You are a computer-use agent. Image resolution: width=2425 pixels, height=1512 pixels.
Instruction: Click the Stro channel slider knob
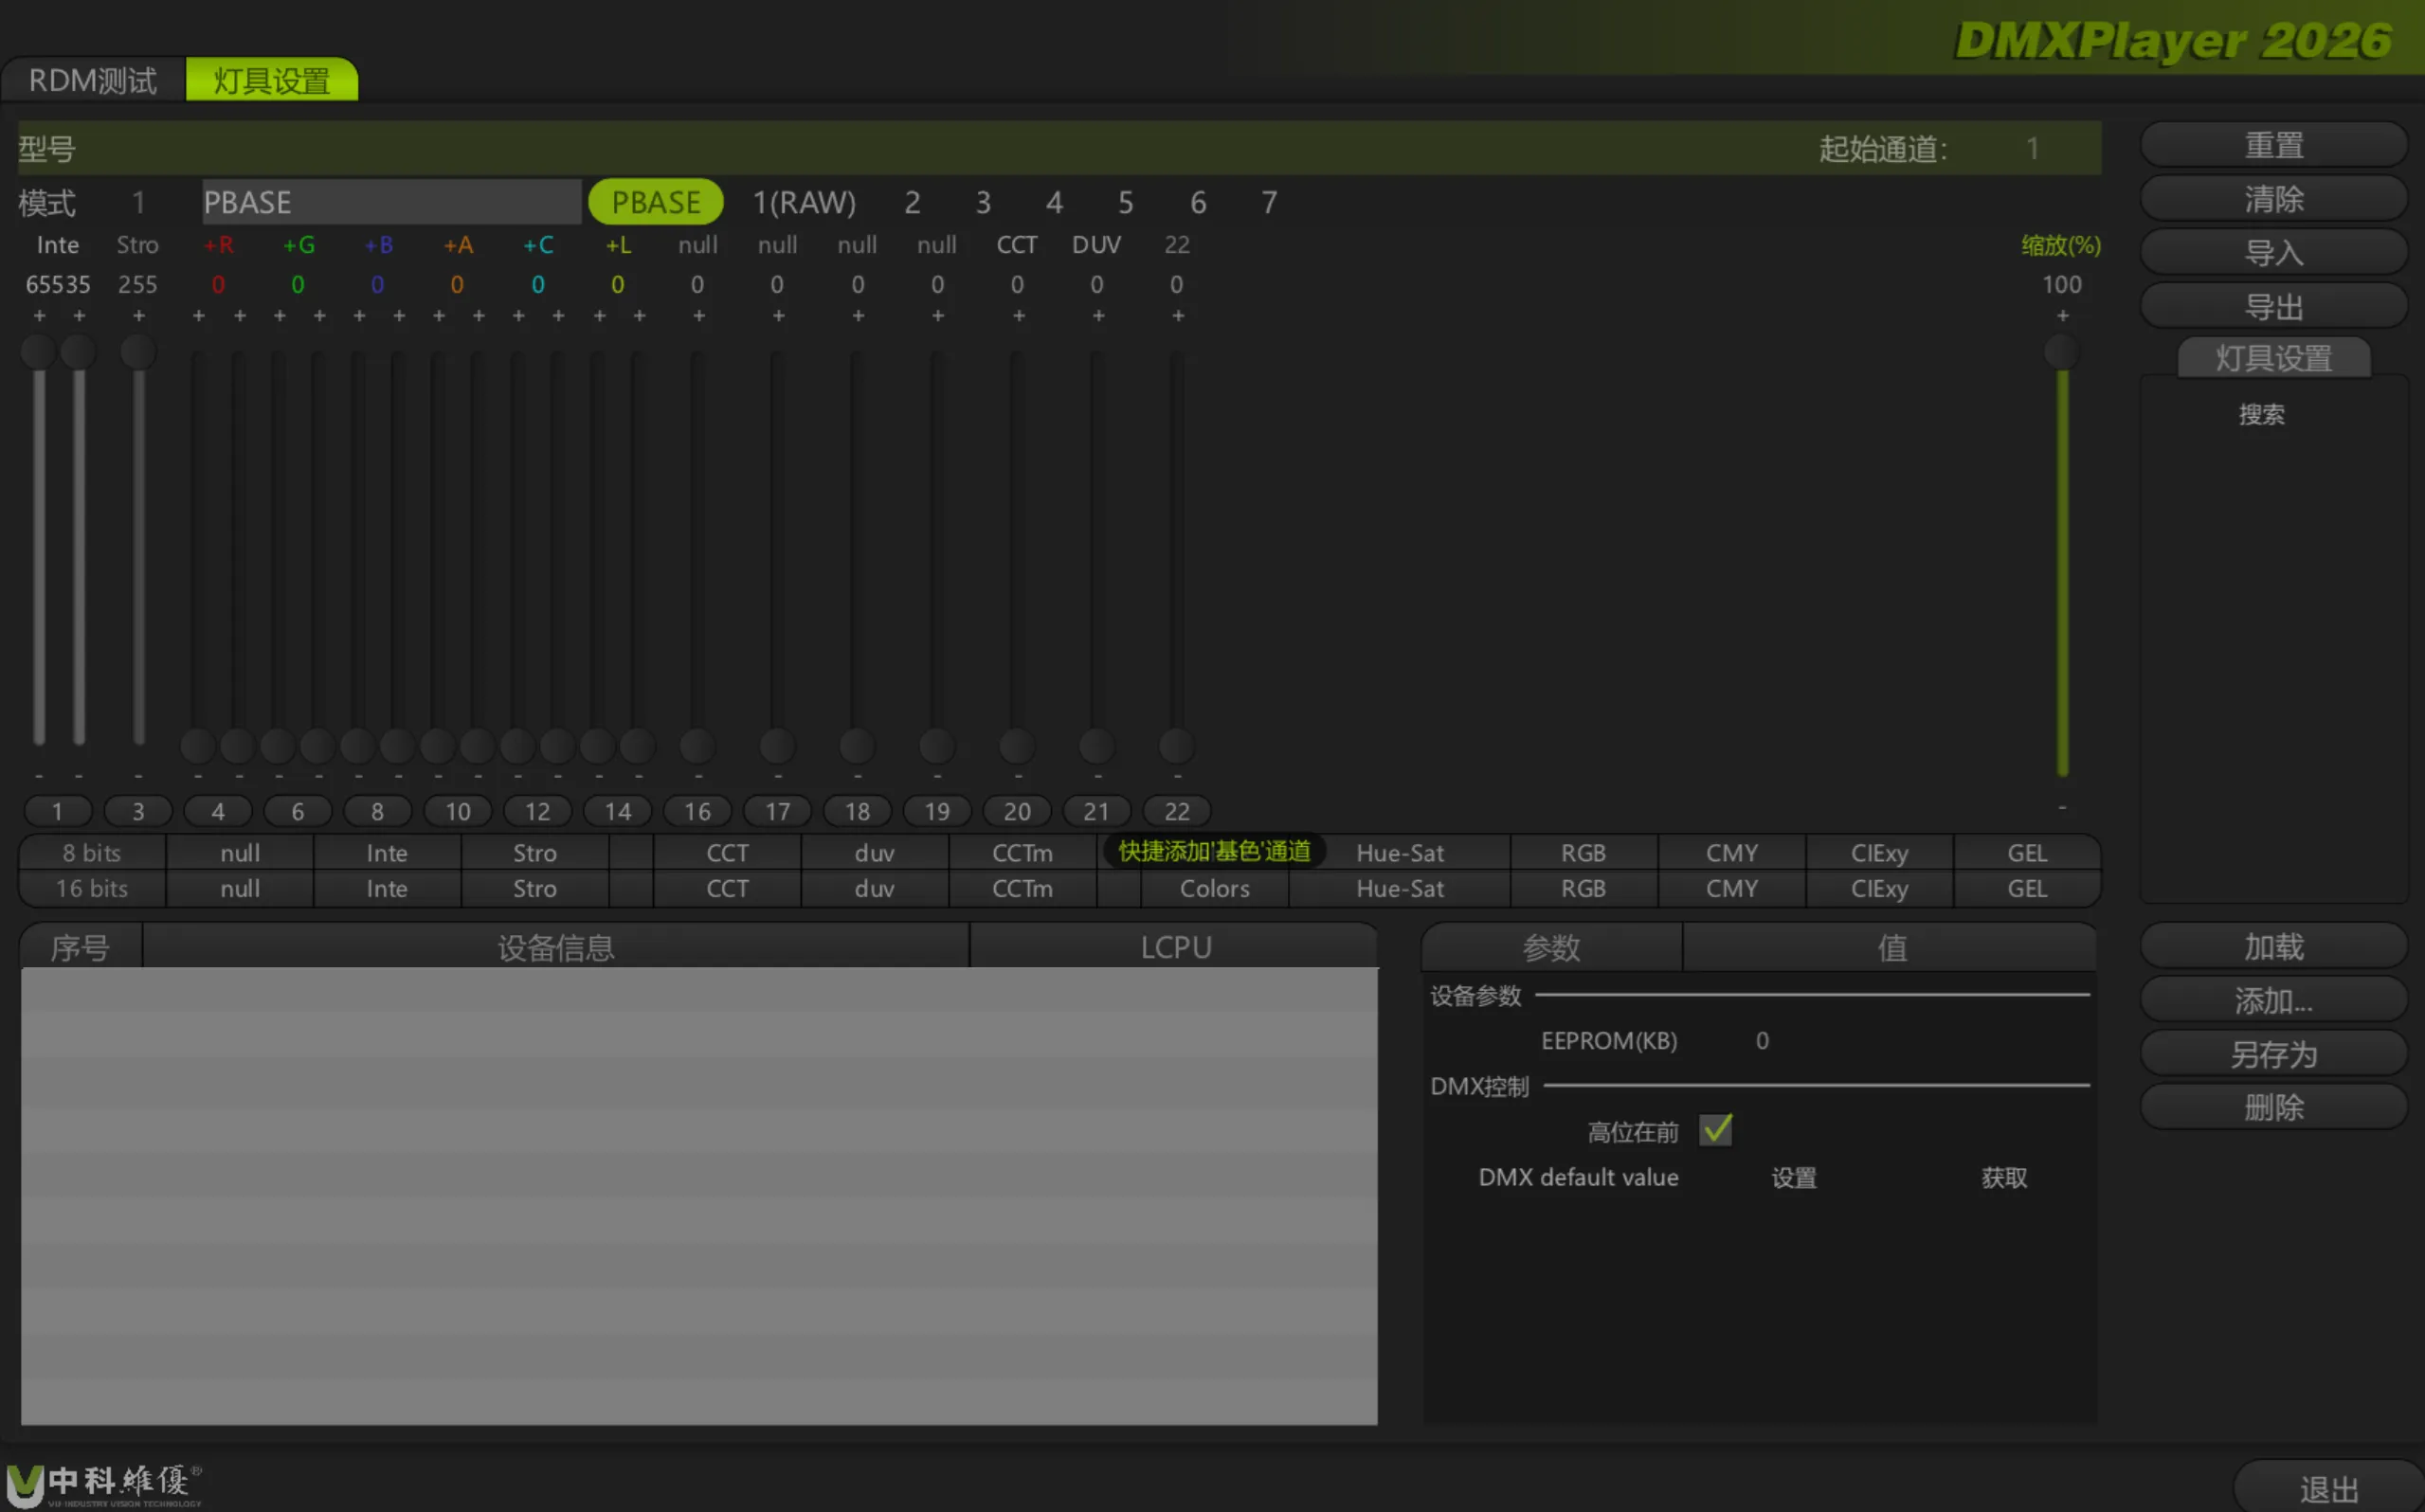[x=138, y=351]
